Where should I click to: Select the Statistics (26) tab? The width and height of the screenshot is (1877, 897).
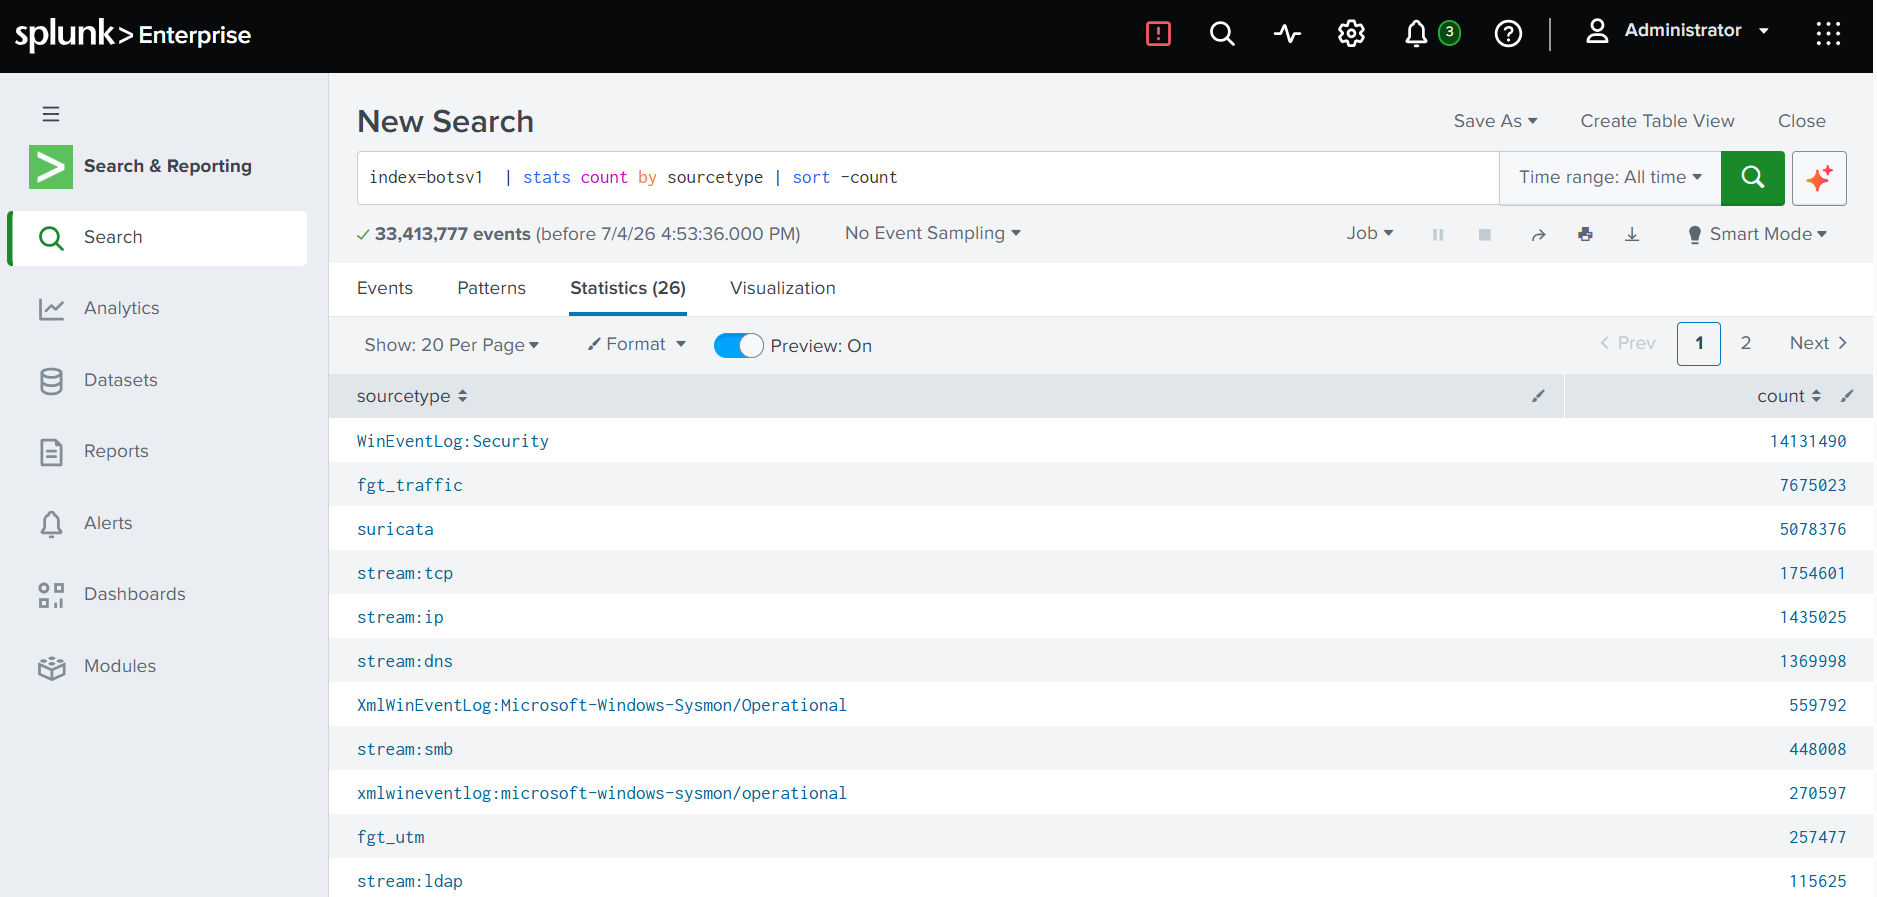[x=628, y=288]
